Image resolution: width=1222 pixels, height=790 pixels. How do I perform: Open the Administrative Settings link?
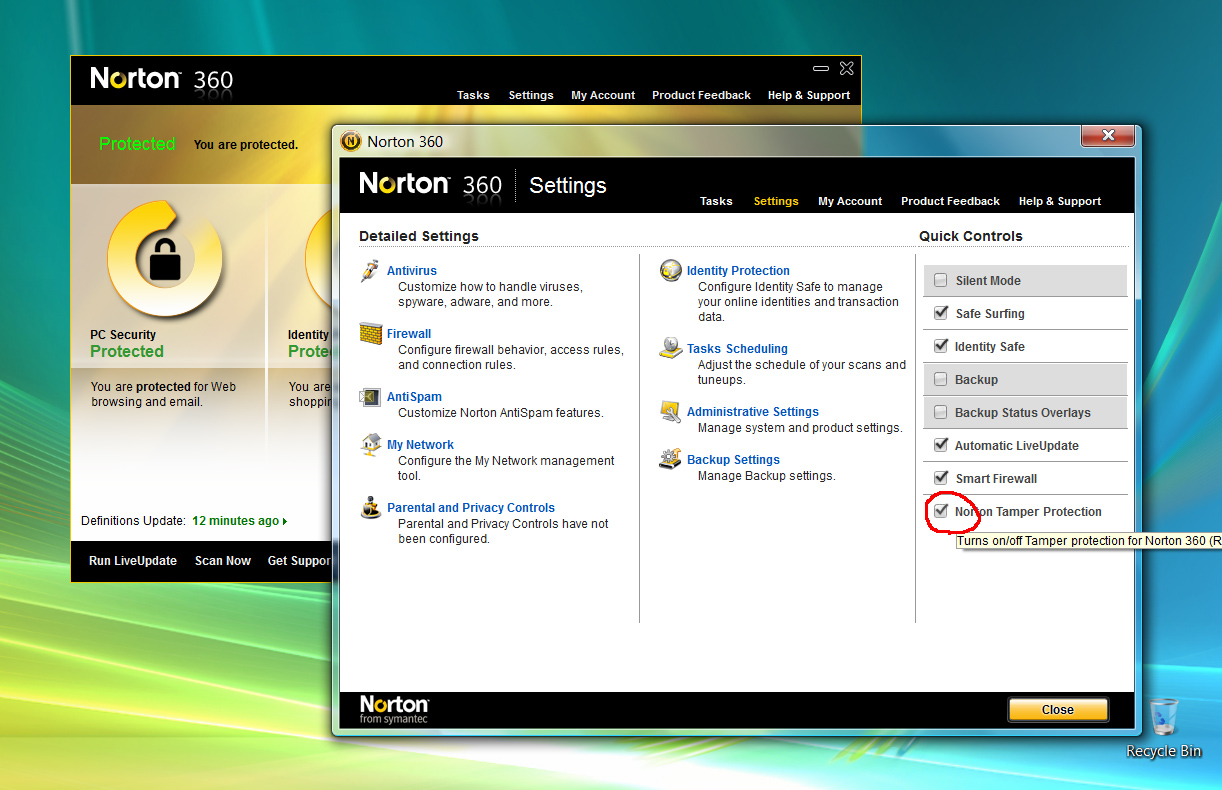point(753,412)
